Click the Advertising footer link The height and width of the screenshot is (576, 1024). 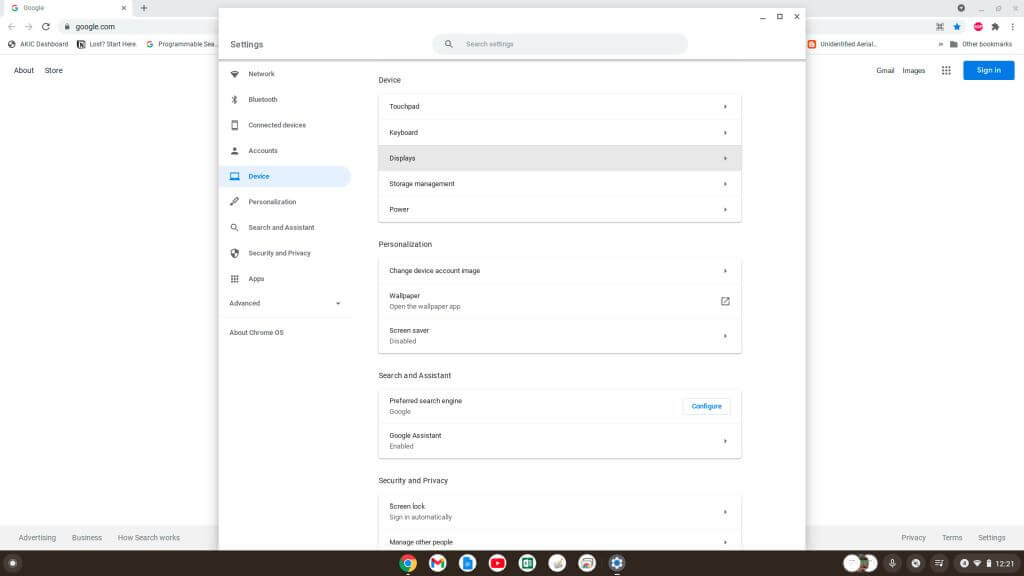point(37,537)
